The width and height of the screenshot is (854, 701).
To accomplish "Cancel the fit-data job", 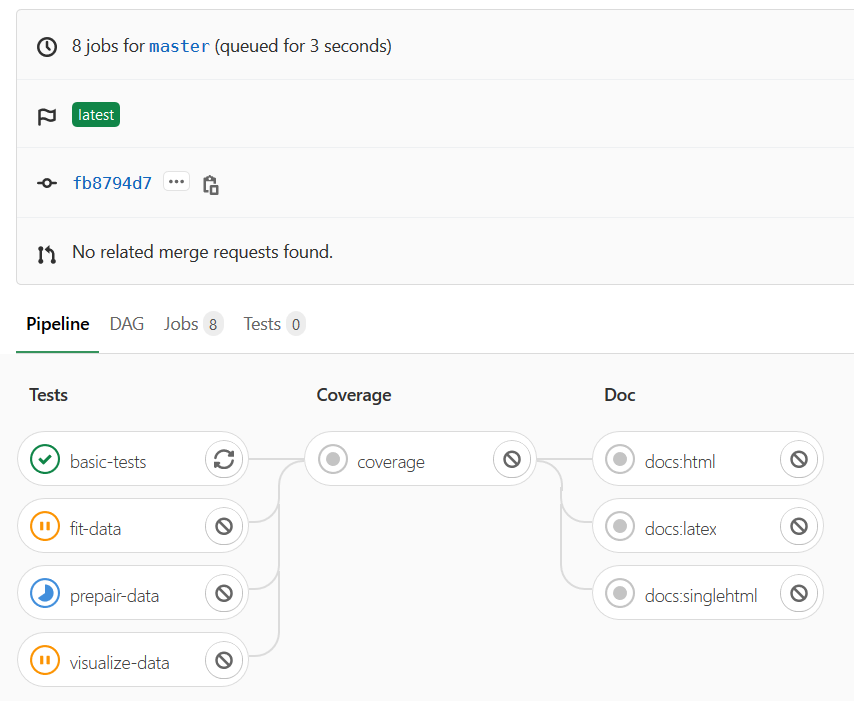I will 223,526.
